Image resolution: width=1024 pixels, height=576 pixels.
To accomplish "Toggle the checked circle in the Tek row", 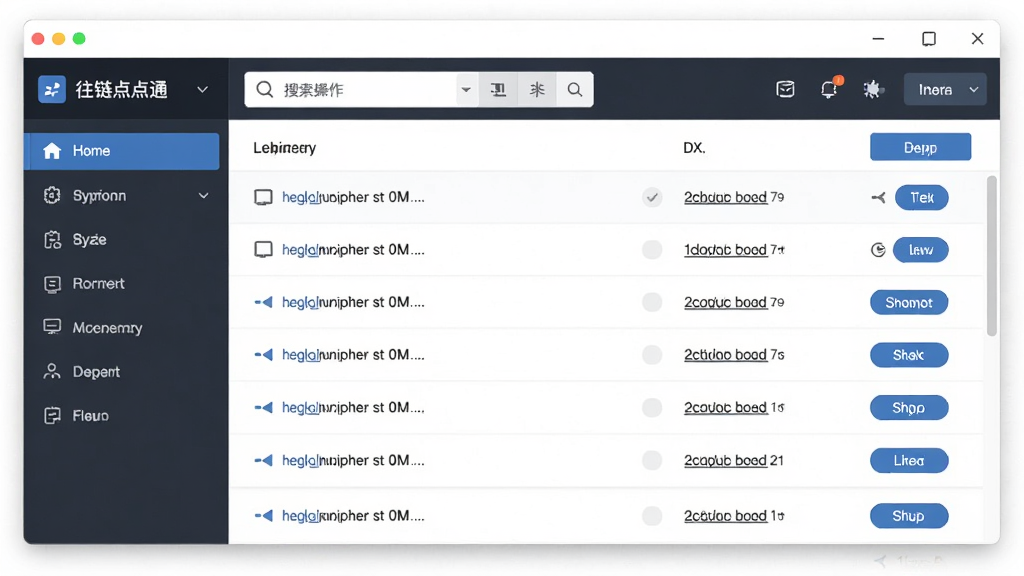I will click(x=652, y=197).
